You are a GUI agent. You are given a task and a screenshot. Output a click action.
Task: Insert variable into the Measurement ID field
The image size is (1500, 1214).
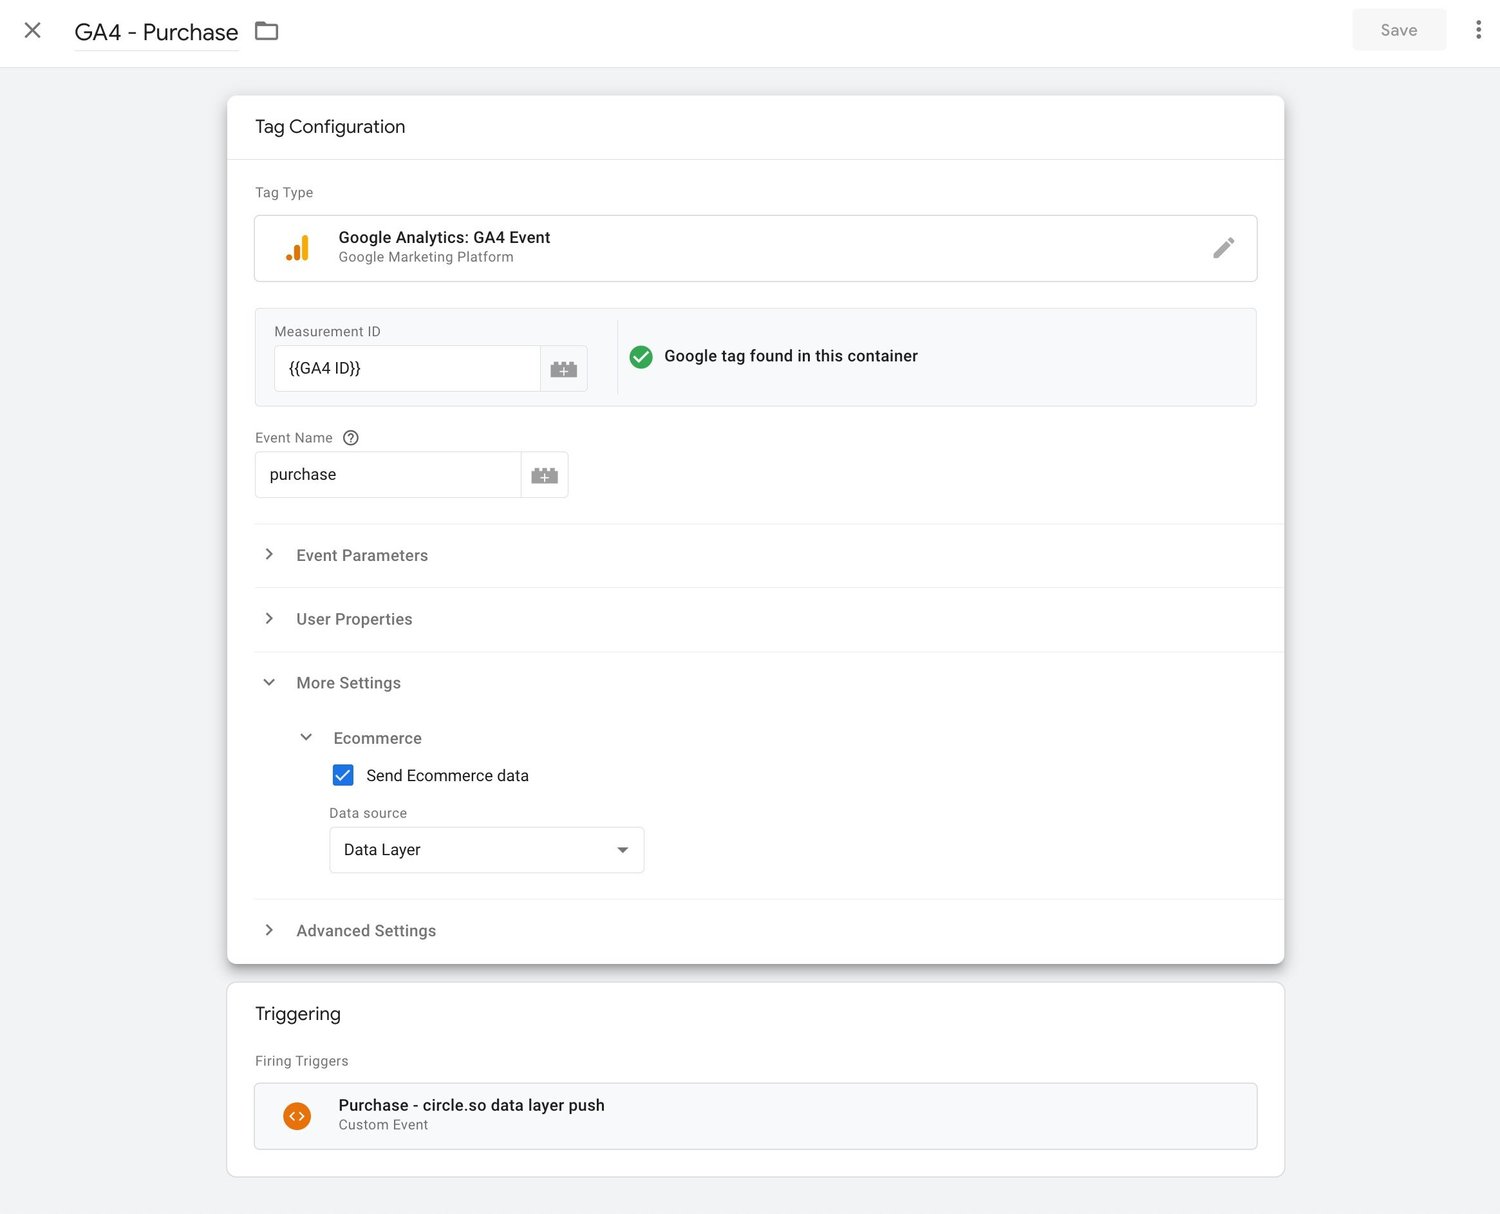pyautogui.click(x=564, y=369)
